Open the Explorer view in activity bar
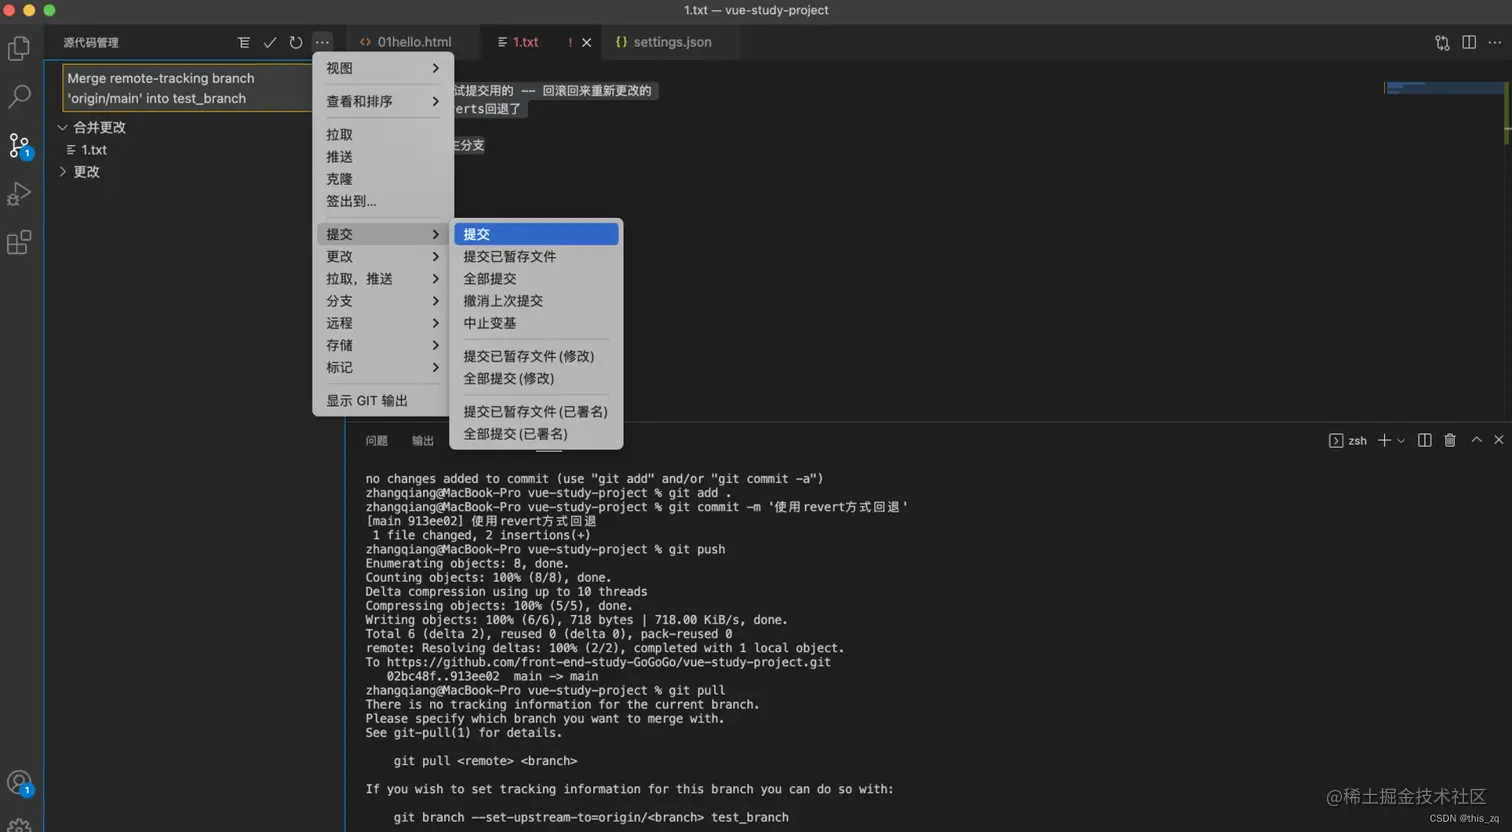 [19, 48]
